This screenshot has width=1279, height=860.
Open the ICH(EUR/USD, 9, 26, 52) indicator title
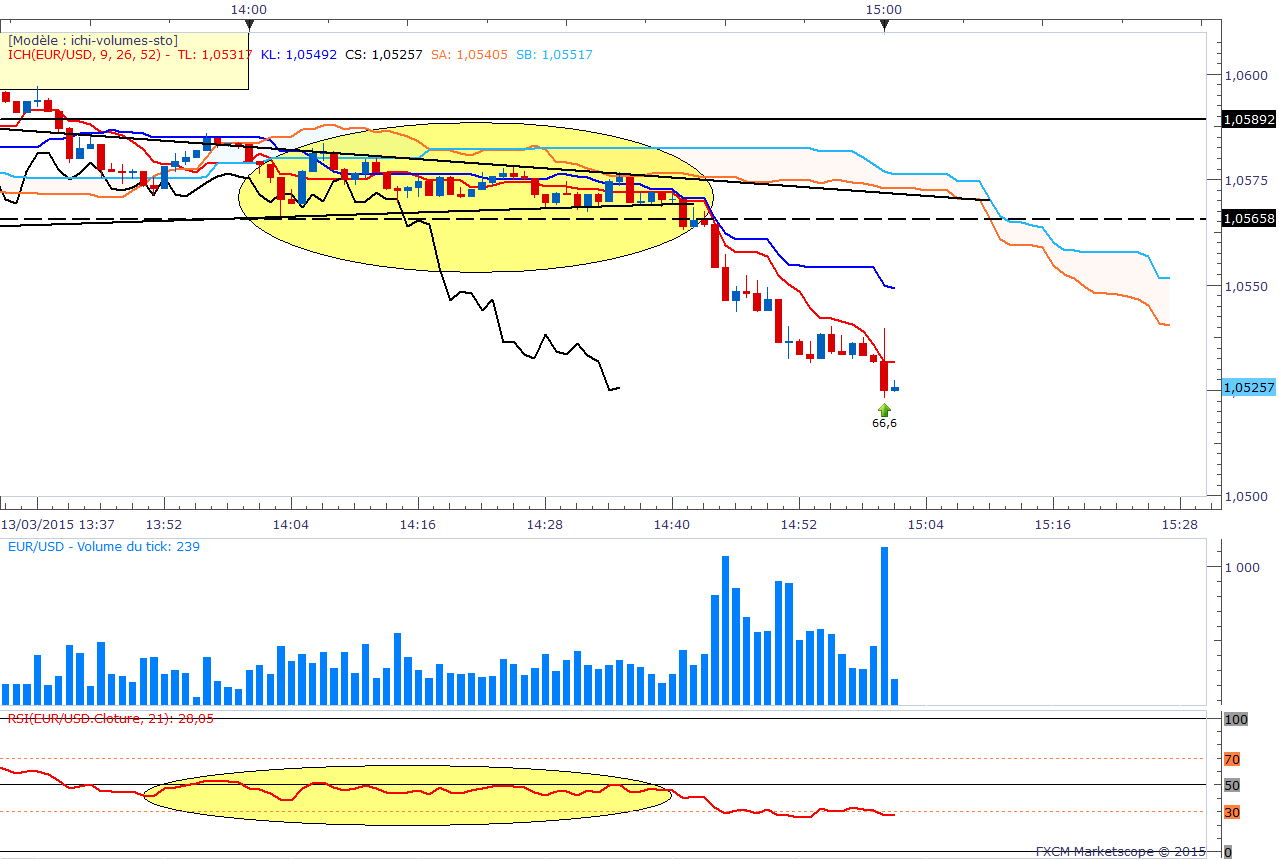pos(88,55)
